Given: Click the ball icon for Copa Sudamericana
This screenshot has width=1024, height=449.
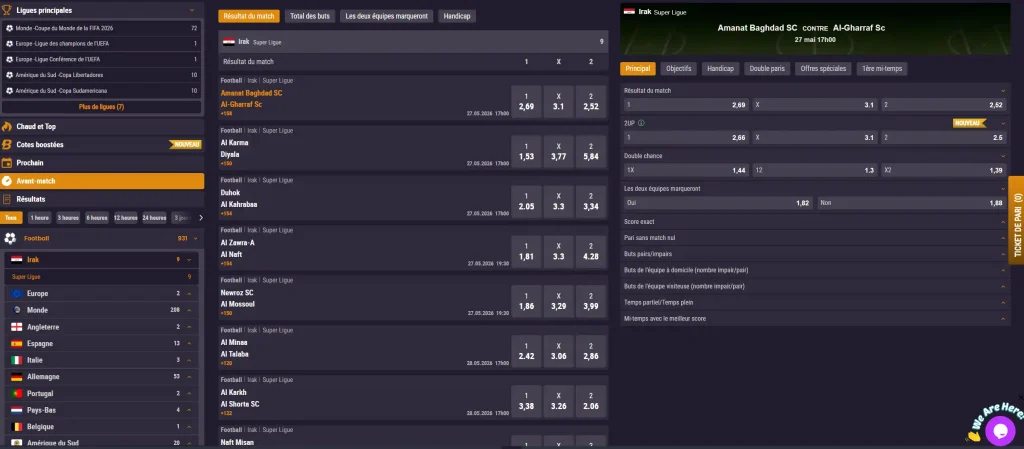Looking at the screenshot, I should pos(10,91).
